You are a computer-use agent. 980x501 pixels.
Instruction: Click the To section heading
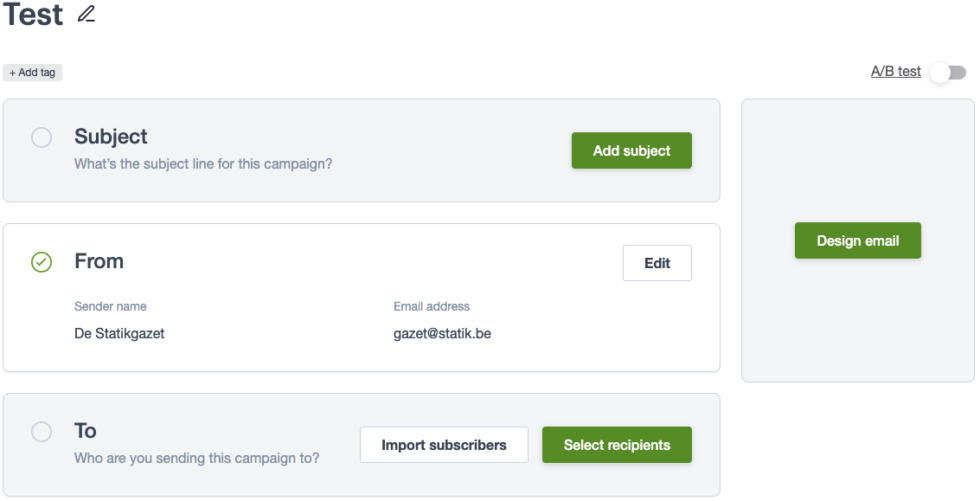coord(85,430)
